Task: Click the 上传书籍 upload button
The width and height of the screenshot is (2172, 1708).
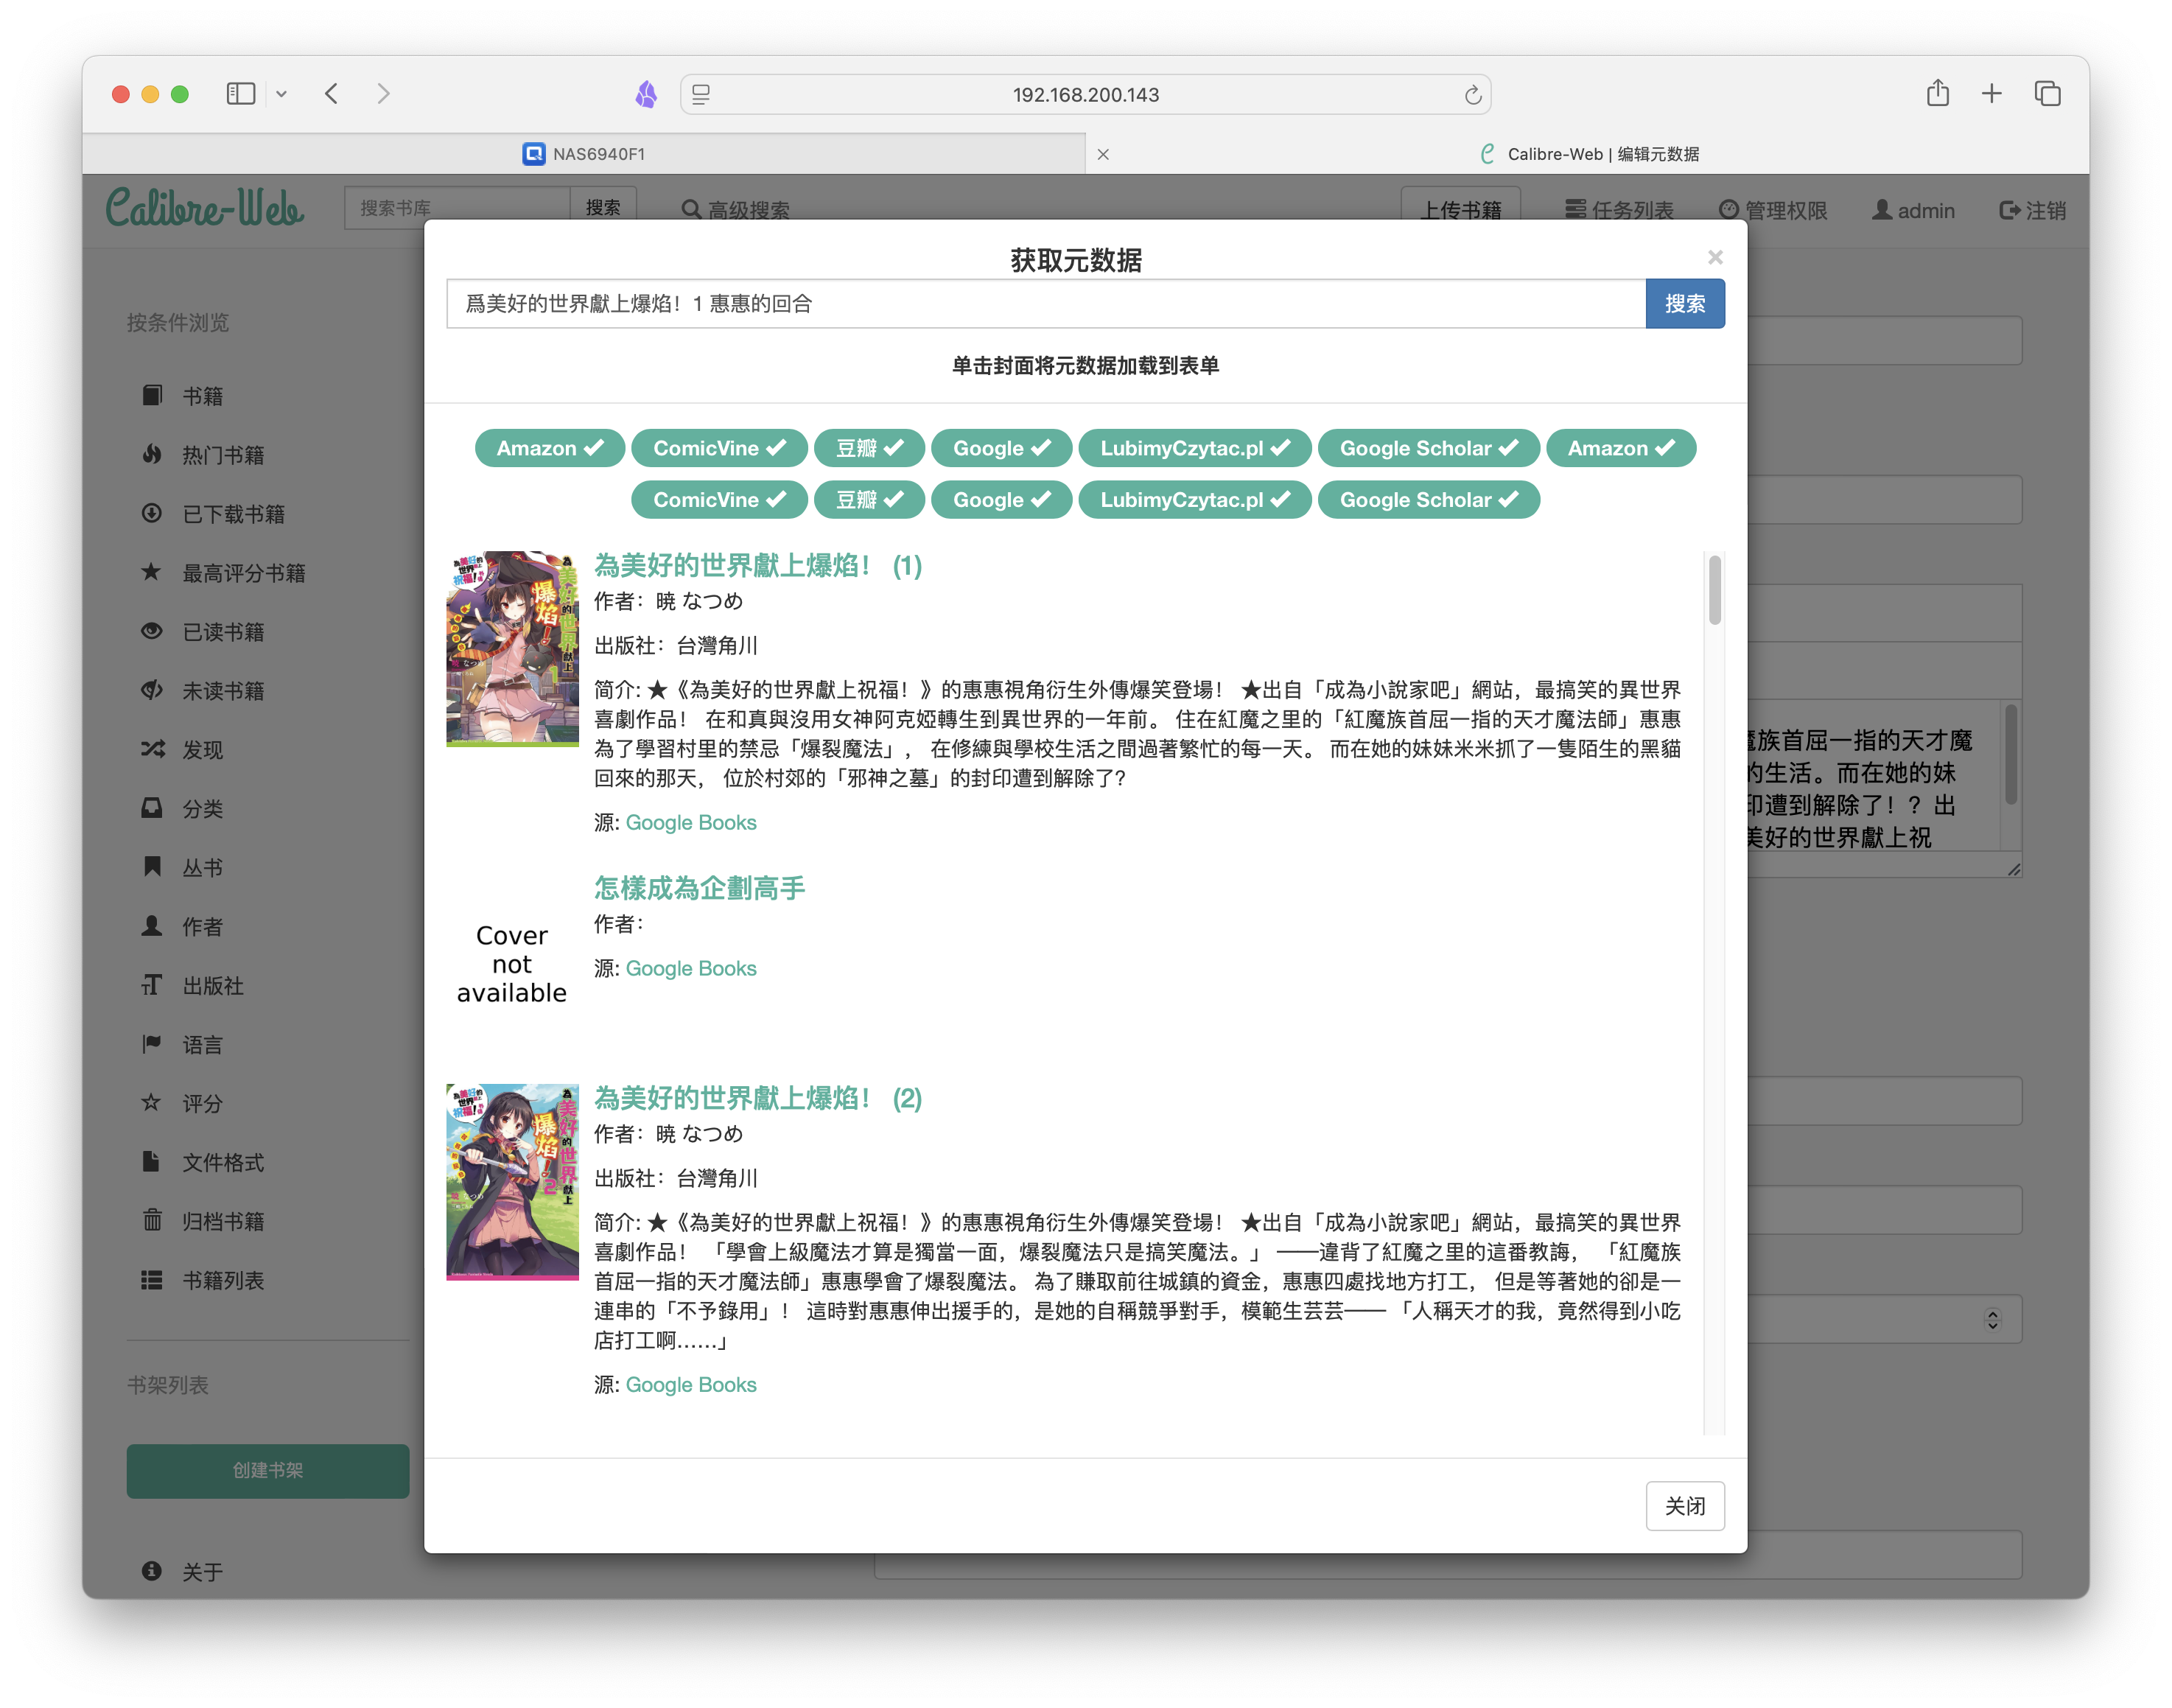Action: coord(1461,209)
